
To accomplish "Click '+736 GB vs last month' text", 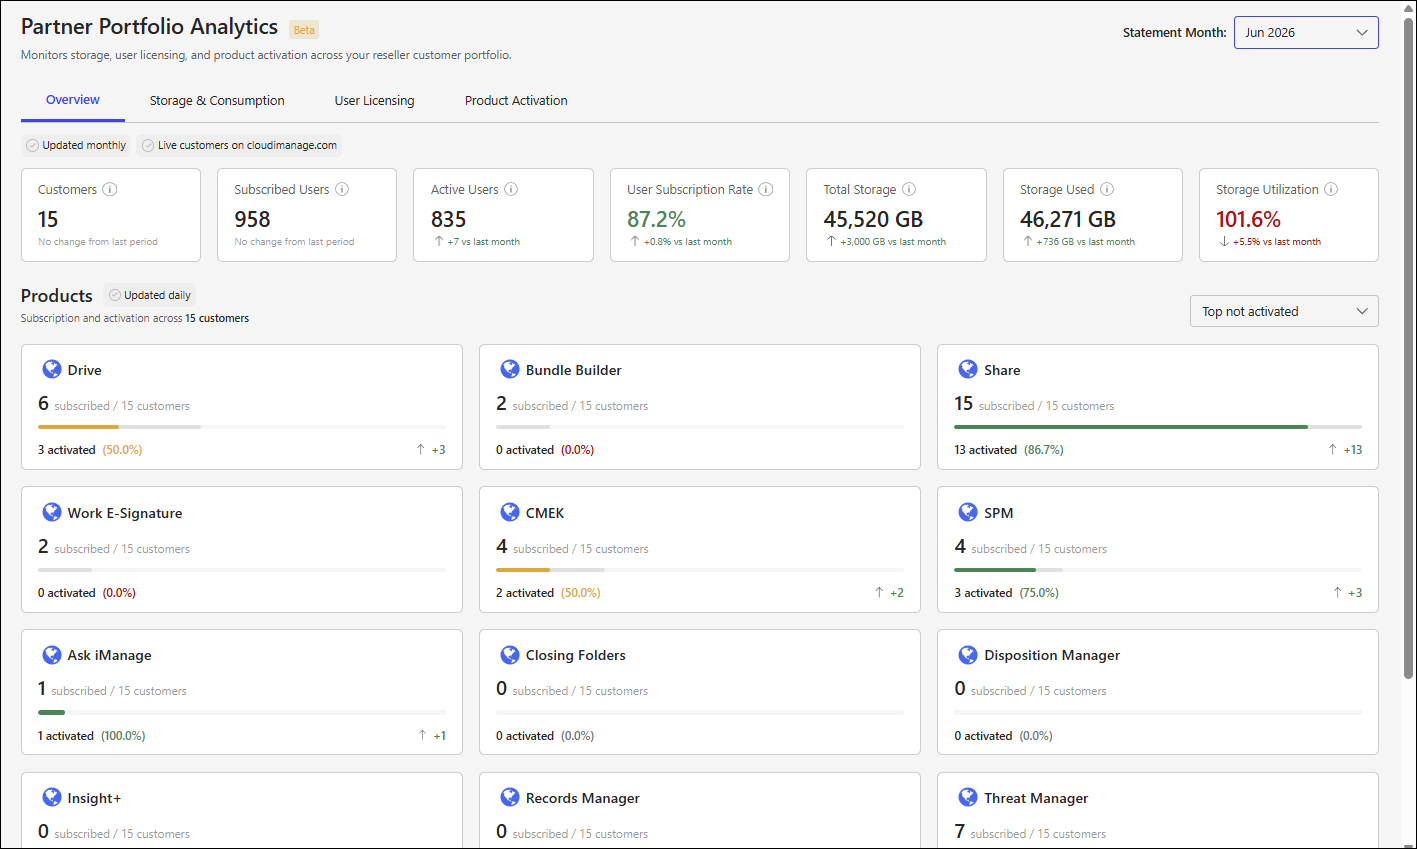I will coord(1086,242).
